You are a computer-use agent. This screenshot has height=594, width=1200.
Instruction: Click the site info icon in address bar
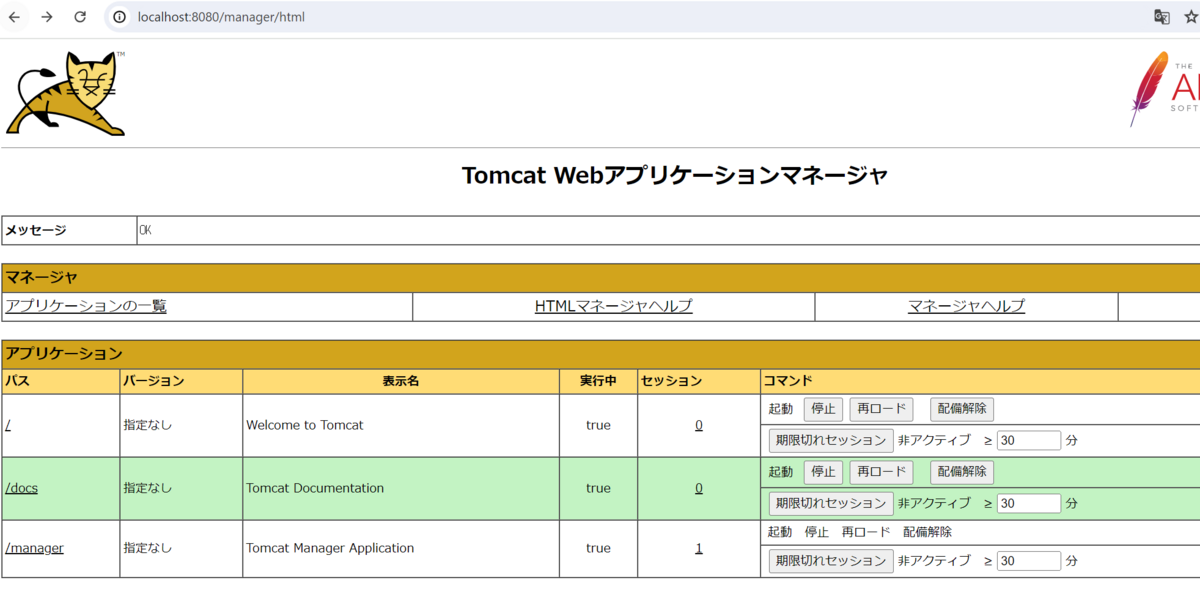coord(120,17)
